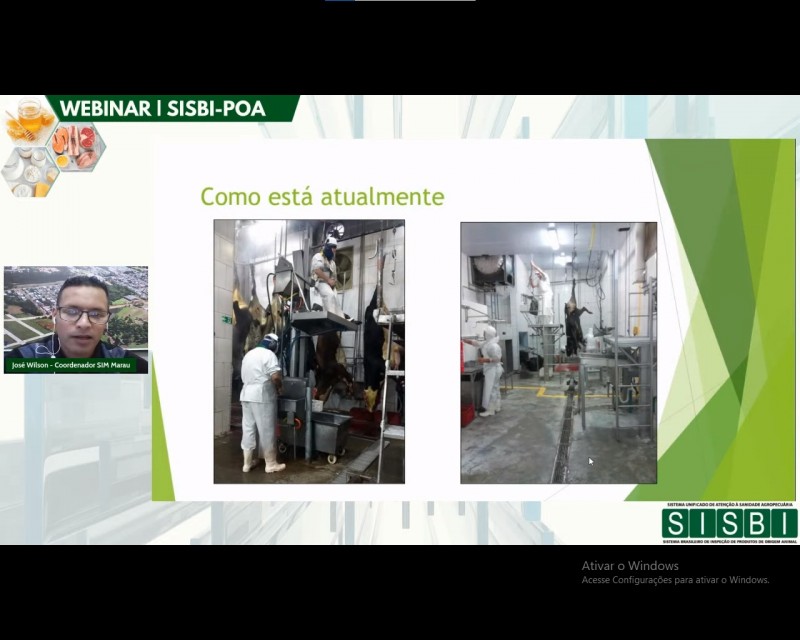The width and height of the screenshot is (800, 640).
Task: Select the WEBINAR | SISBI-POA banner
Action: pos(171,108)
